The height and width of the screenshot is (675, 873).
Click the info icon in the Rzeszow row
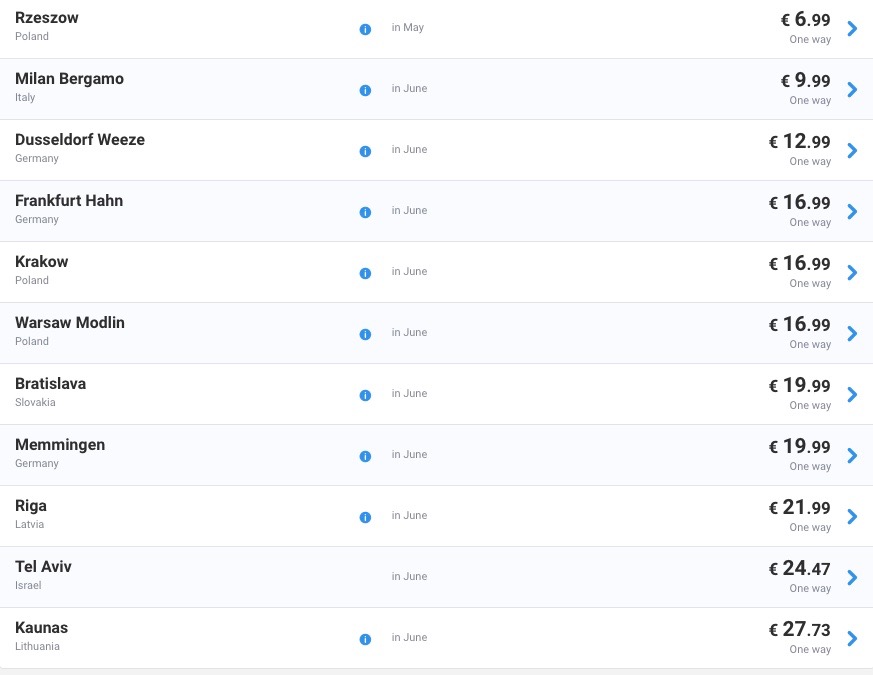(365, 30)
